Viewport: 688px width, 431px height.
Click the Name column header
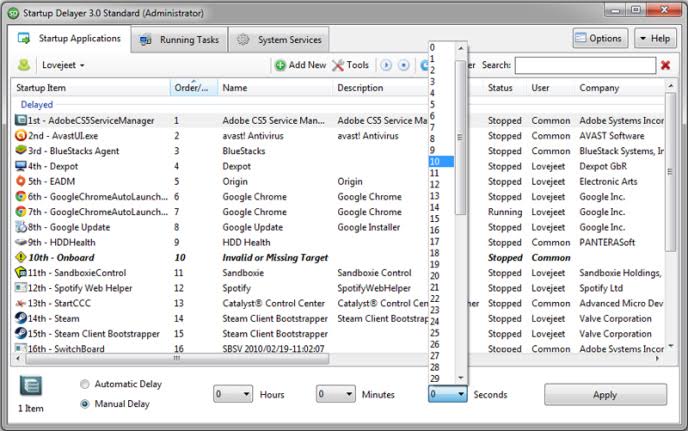tap(275, 88)
